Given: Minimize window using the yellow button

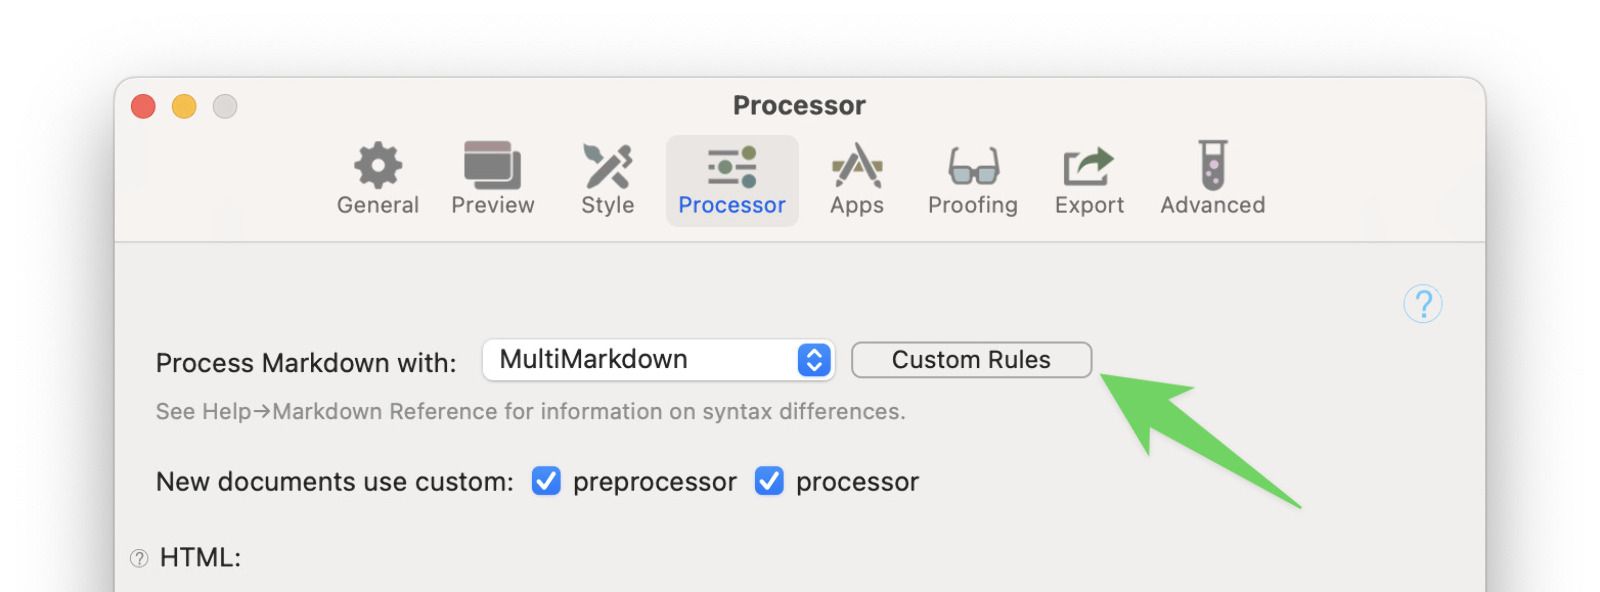Looking at the screenshot, I should tap(184, 106).
